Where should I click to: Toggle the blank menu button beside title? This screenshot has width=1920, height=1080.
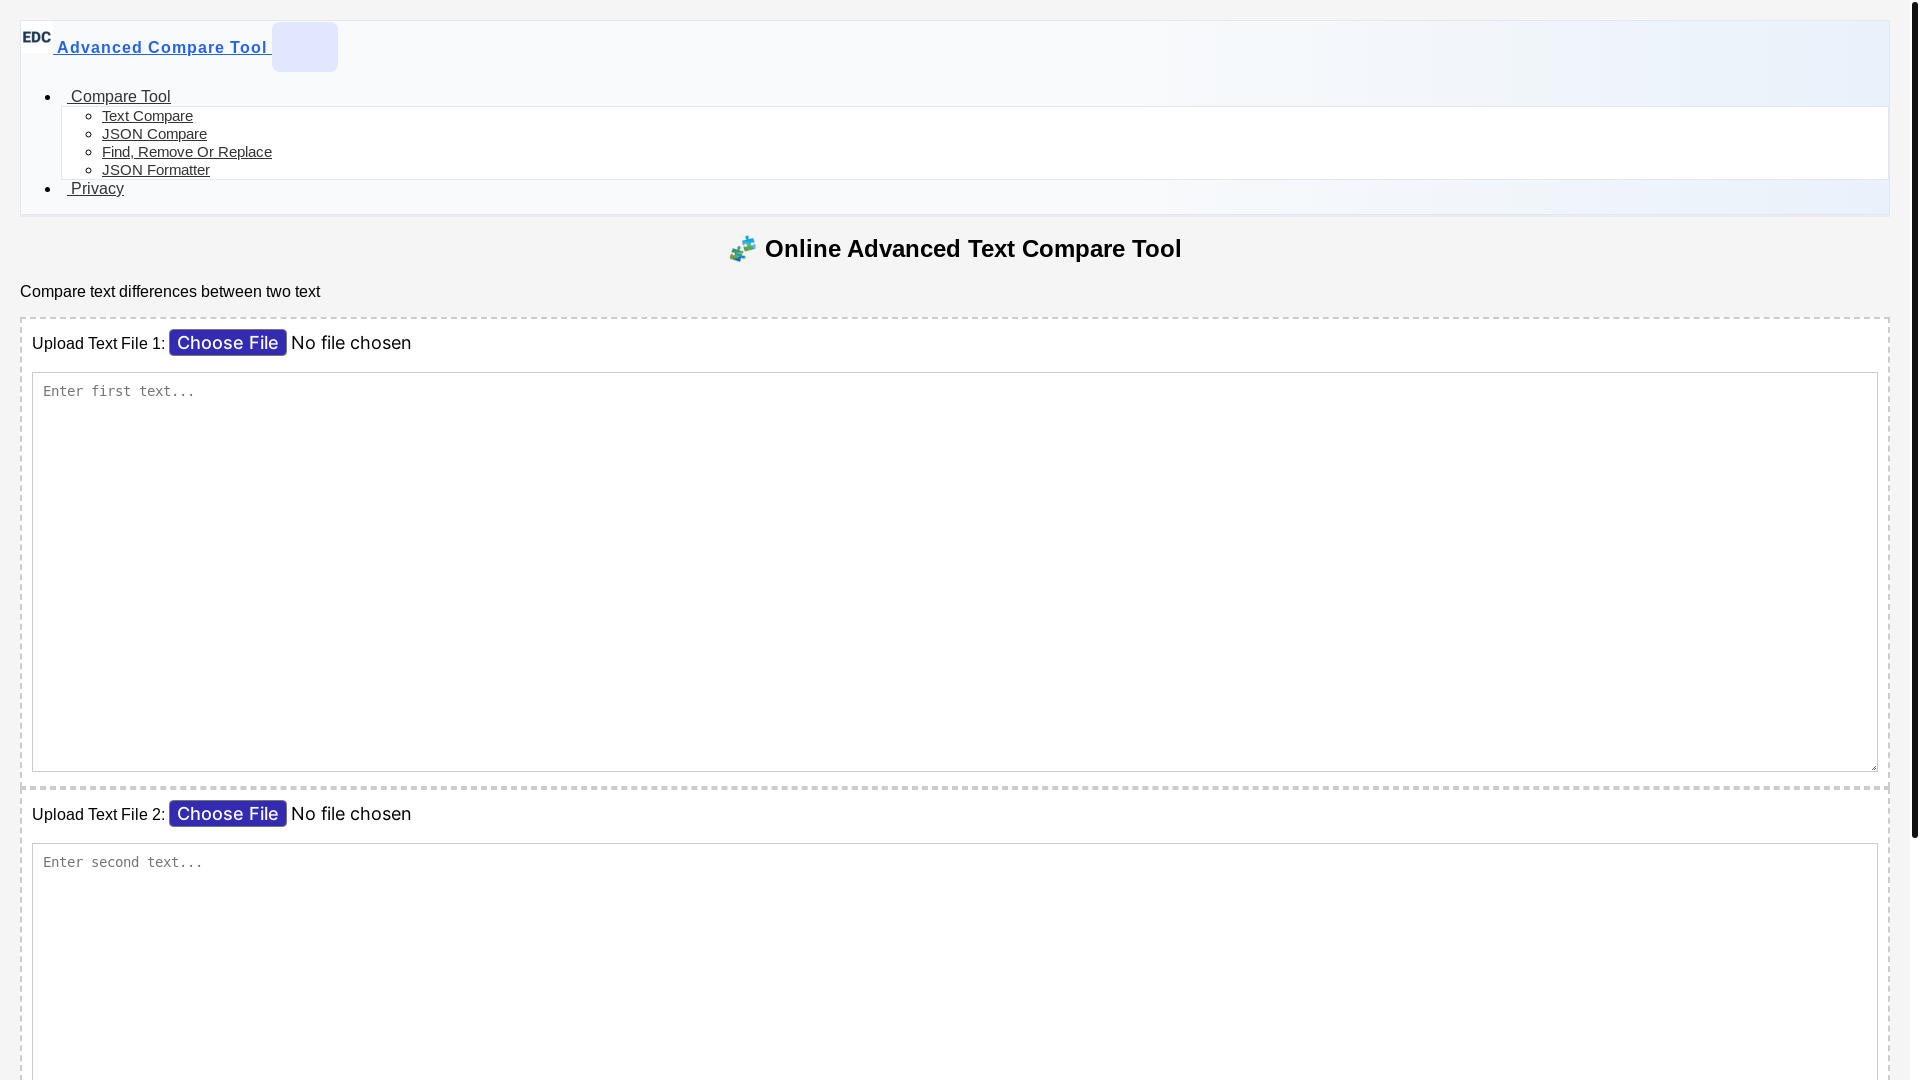coord(305,47)
